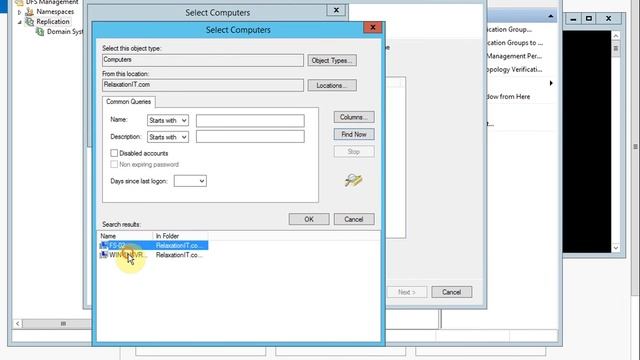
Task: Sort results by In Folder column header
Action: (x=180, y=236)
